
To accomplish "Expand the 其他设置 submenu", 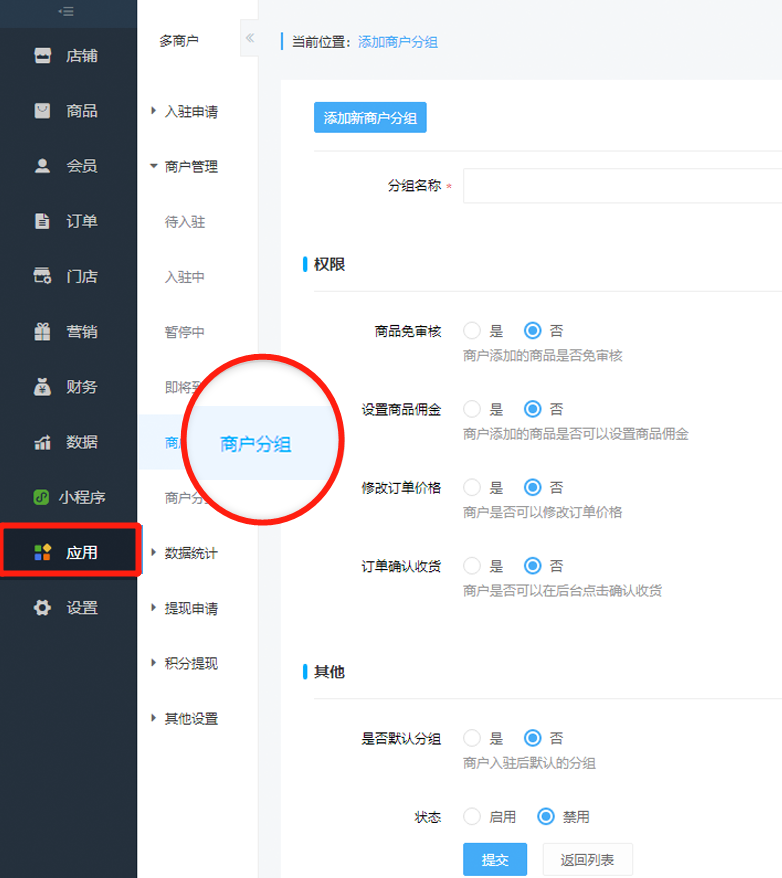I will [191, 718].
